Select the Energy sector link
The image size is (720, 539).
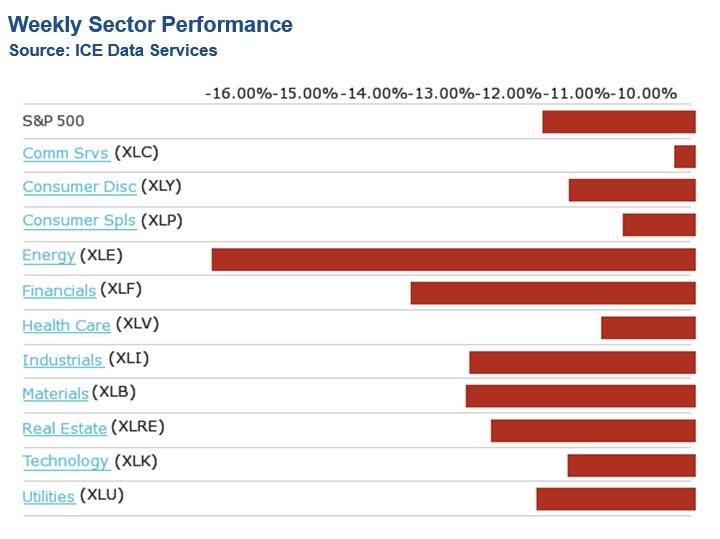(x=49, y=255)
